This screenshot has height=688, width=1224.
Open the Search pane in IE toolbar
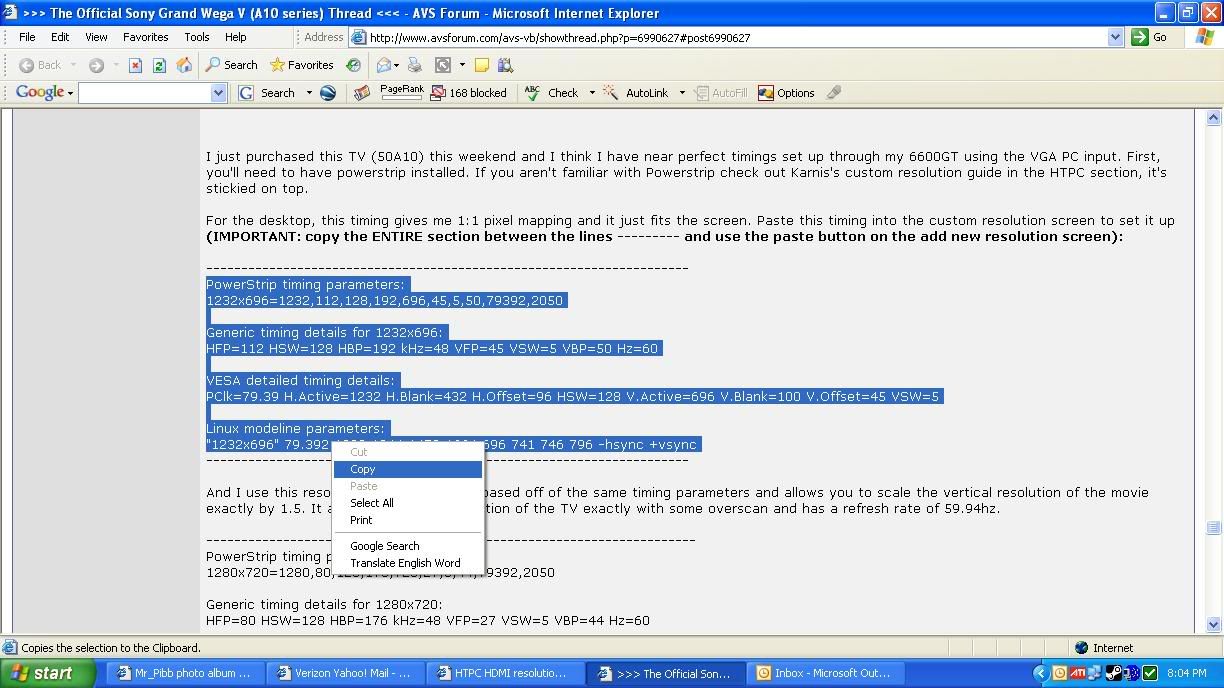(232, 65)
